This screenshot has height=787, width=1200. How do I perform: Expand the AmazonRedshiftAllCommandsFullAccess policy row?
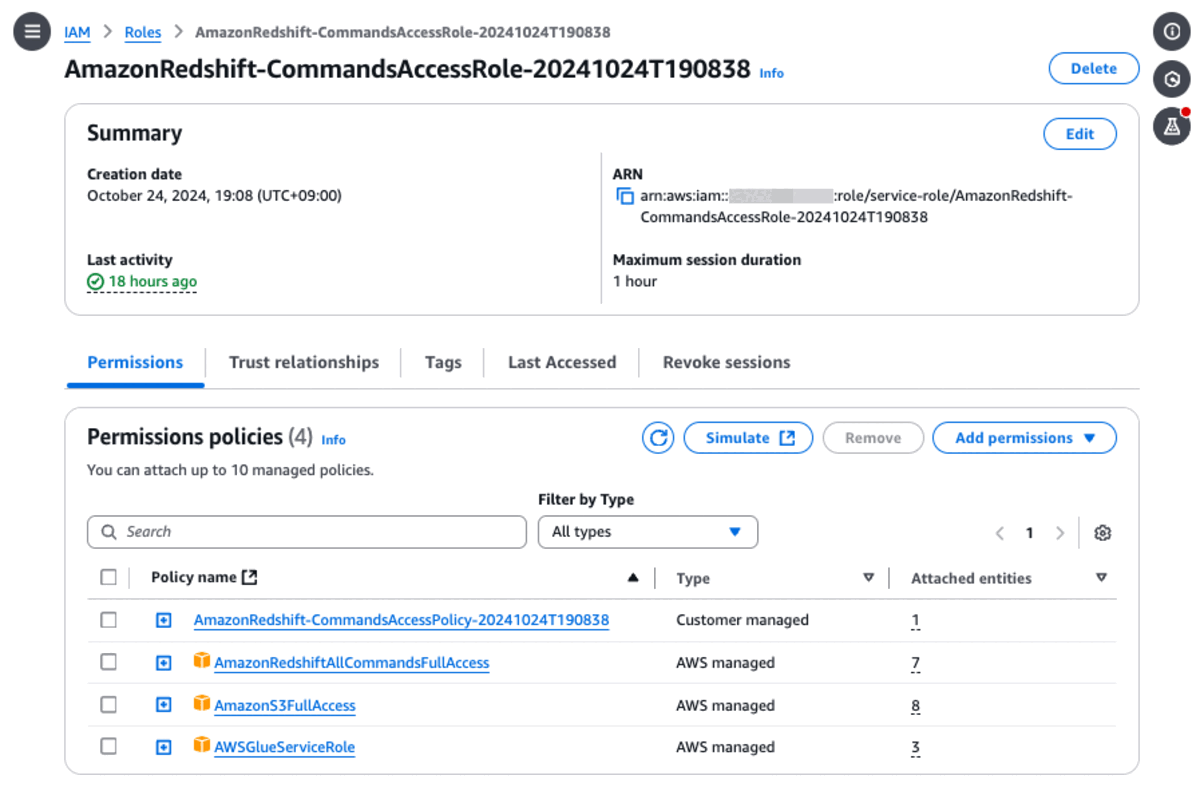click(164, 662)
